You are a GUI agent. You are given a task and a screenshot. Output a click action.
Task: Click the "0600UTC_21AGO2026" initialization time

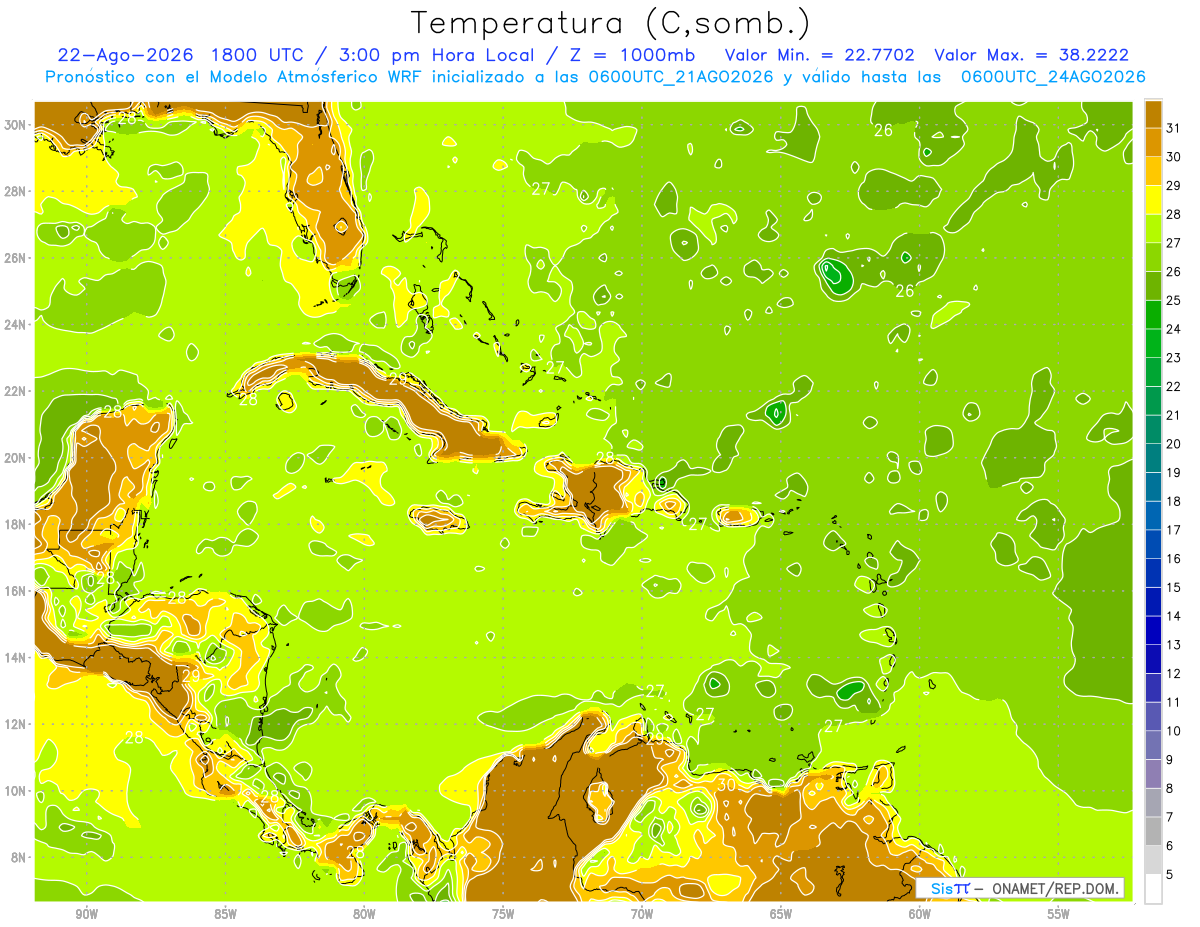click(x=679, y=77)
